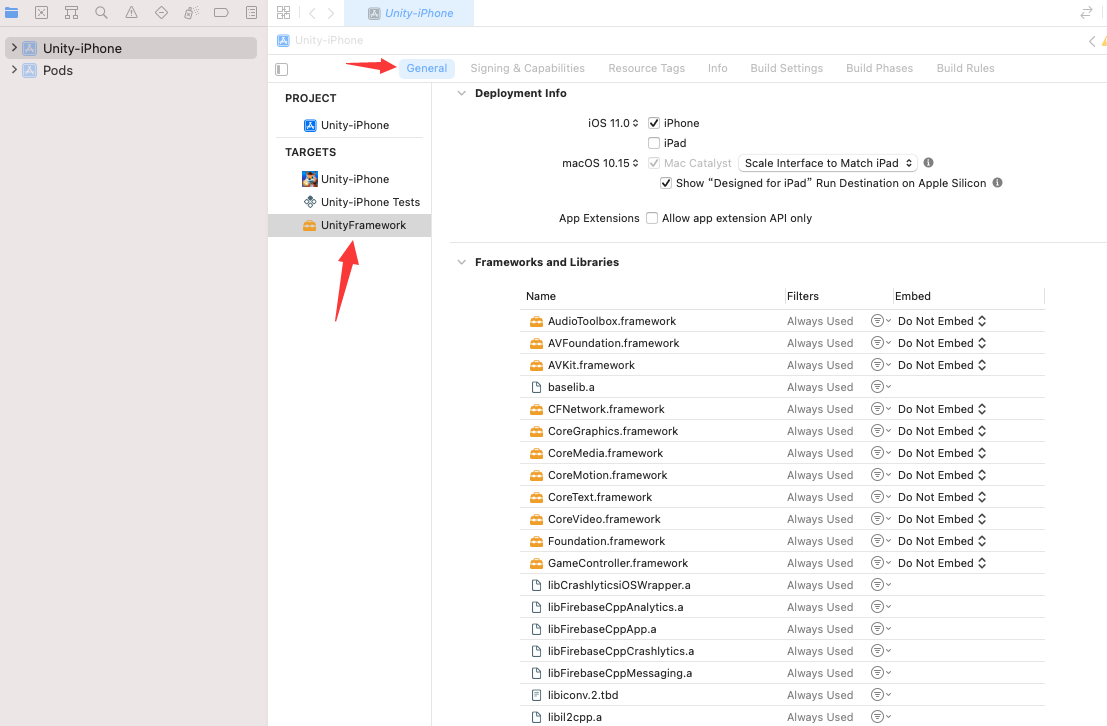Viewport: 1107px width, 726px height.
Task: Open the Resource Tags tab
Action: [x=647, y=69]
